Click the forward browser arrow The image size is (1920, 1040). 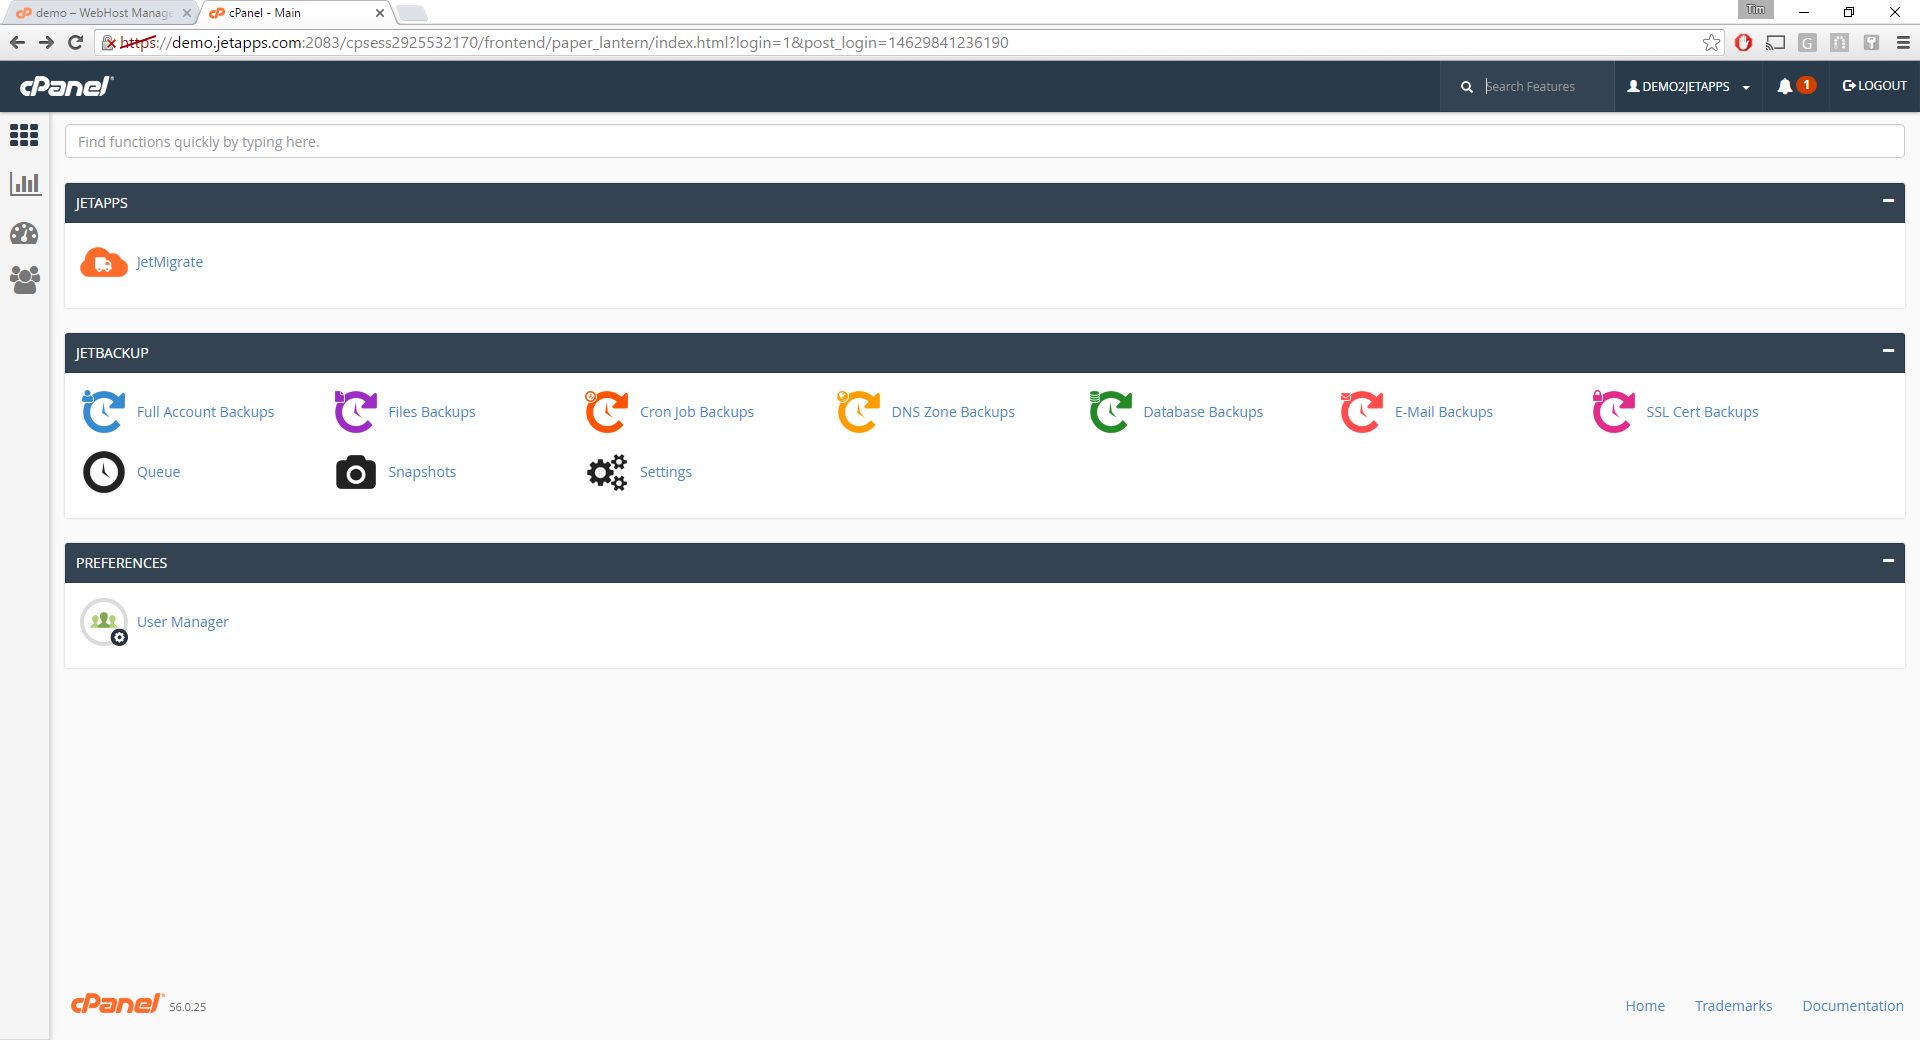(x=46, y=42)
